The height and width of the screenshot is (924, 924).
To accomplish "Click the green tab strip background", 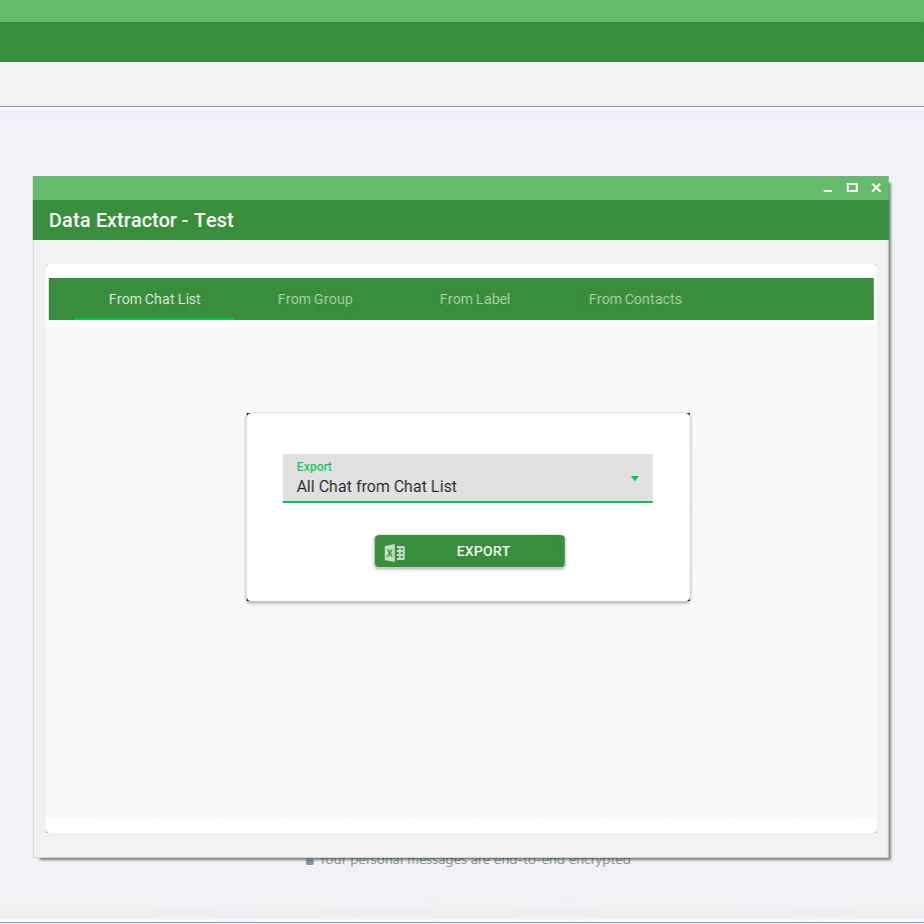I will pos(780,299).
